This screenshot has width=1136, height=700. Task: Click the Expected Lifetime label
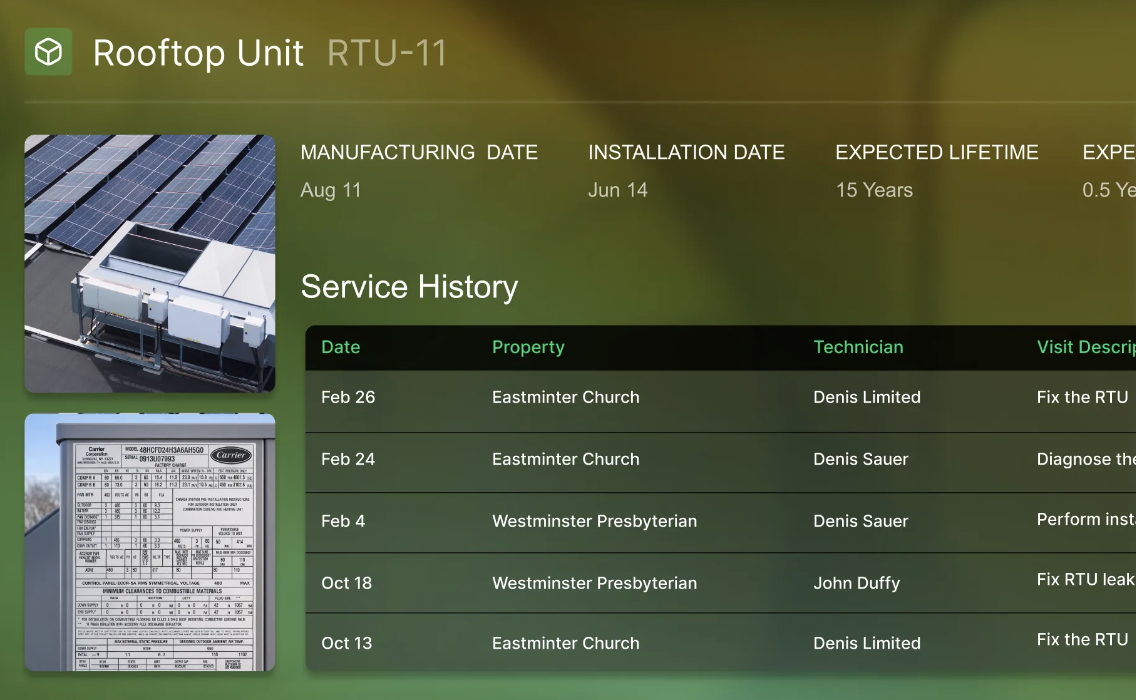coord(937,152)
